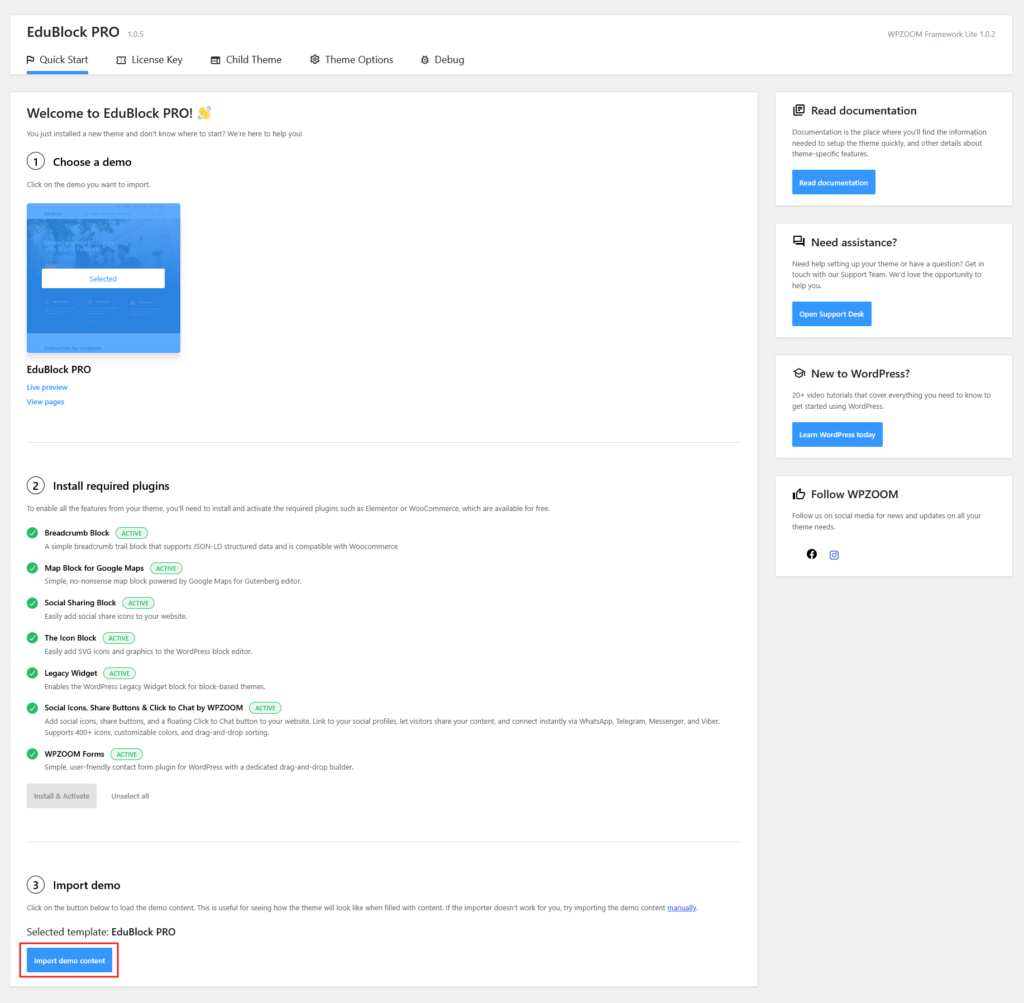Click Map Block for Google Maps name
The height and width of the screenshot is (1003, 1024).
click(94, 568)
